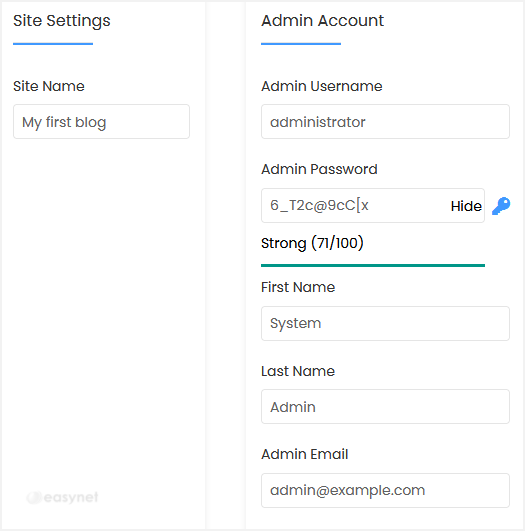The width and height of the screenshot is (525, 531).
Task: Click the easynet watermark logo
Action: coord(62,497)
